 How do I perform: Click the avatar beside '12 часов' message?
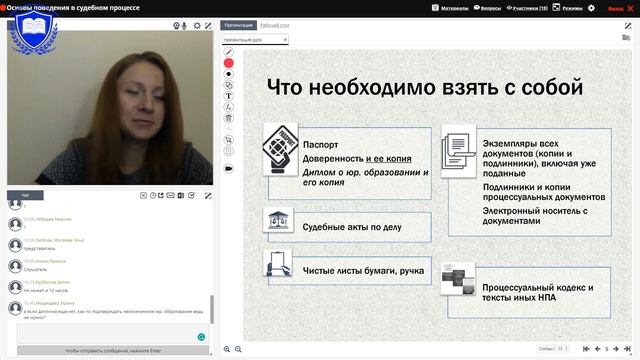[x=15, y=287]
